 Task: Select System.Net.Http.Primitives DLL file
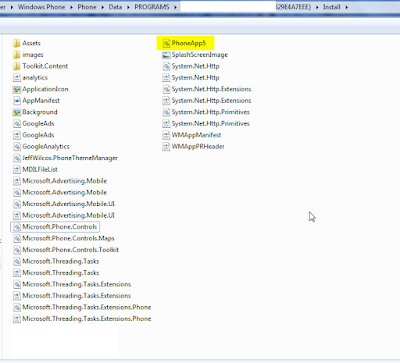(206, 112)
